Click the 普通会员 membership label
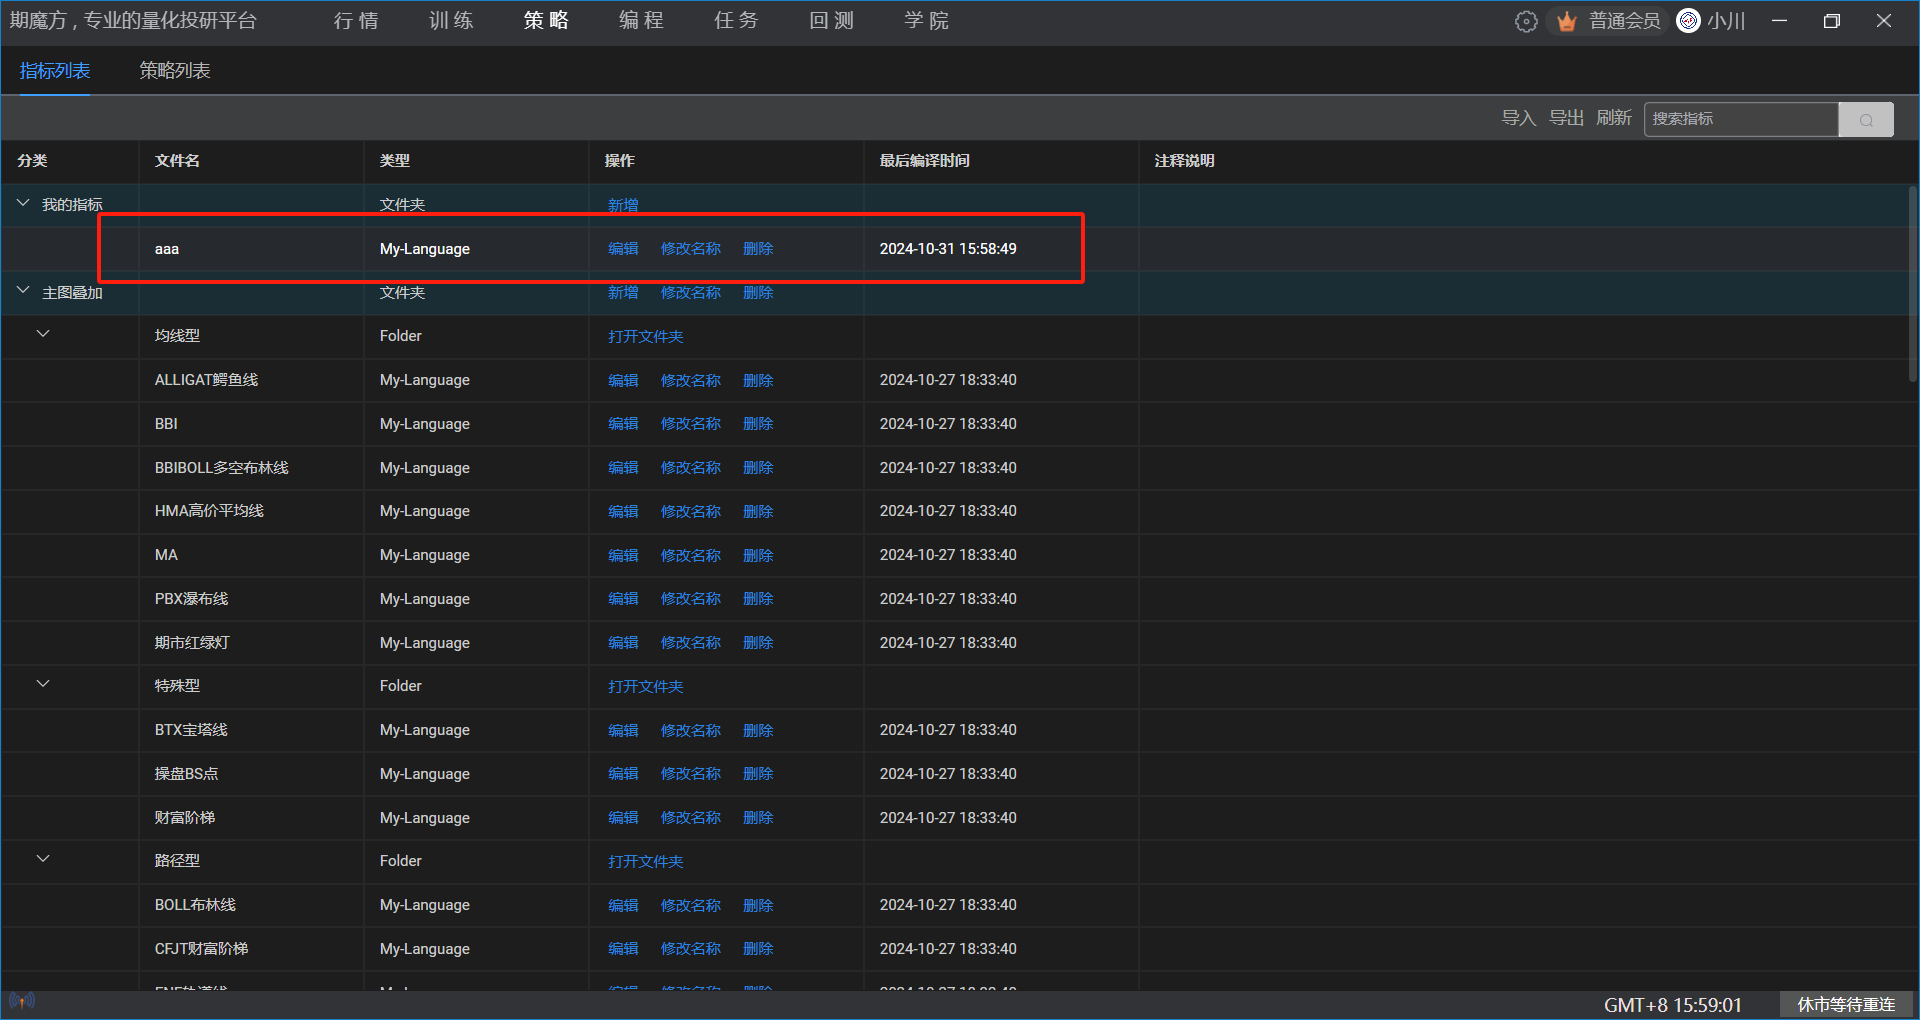1920x1020 pixels. 1625,21
